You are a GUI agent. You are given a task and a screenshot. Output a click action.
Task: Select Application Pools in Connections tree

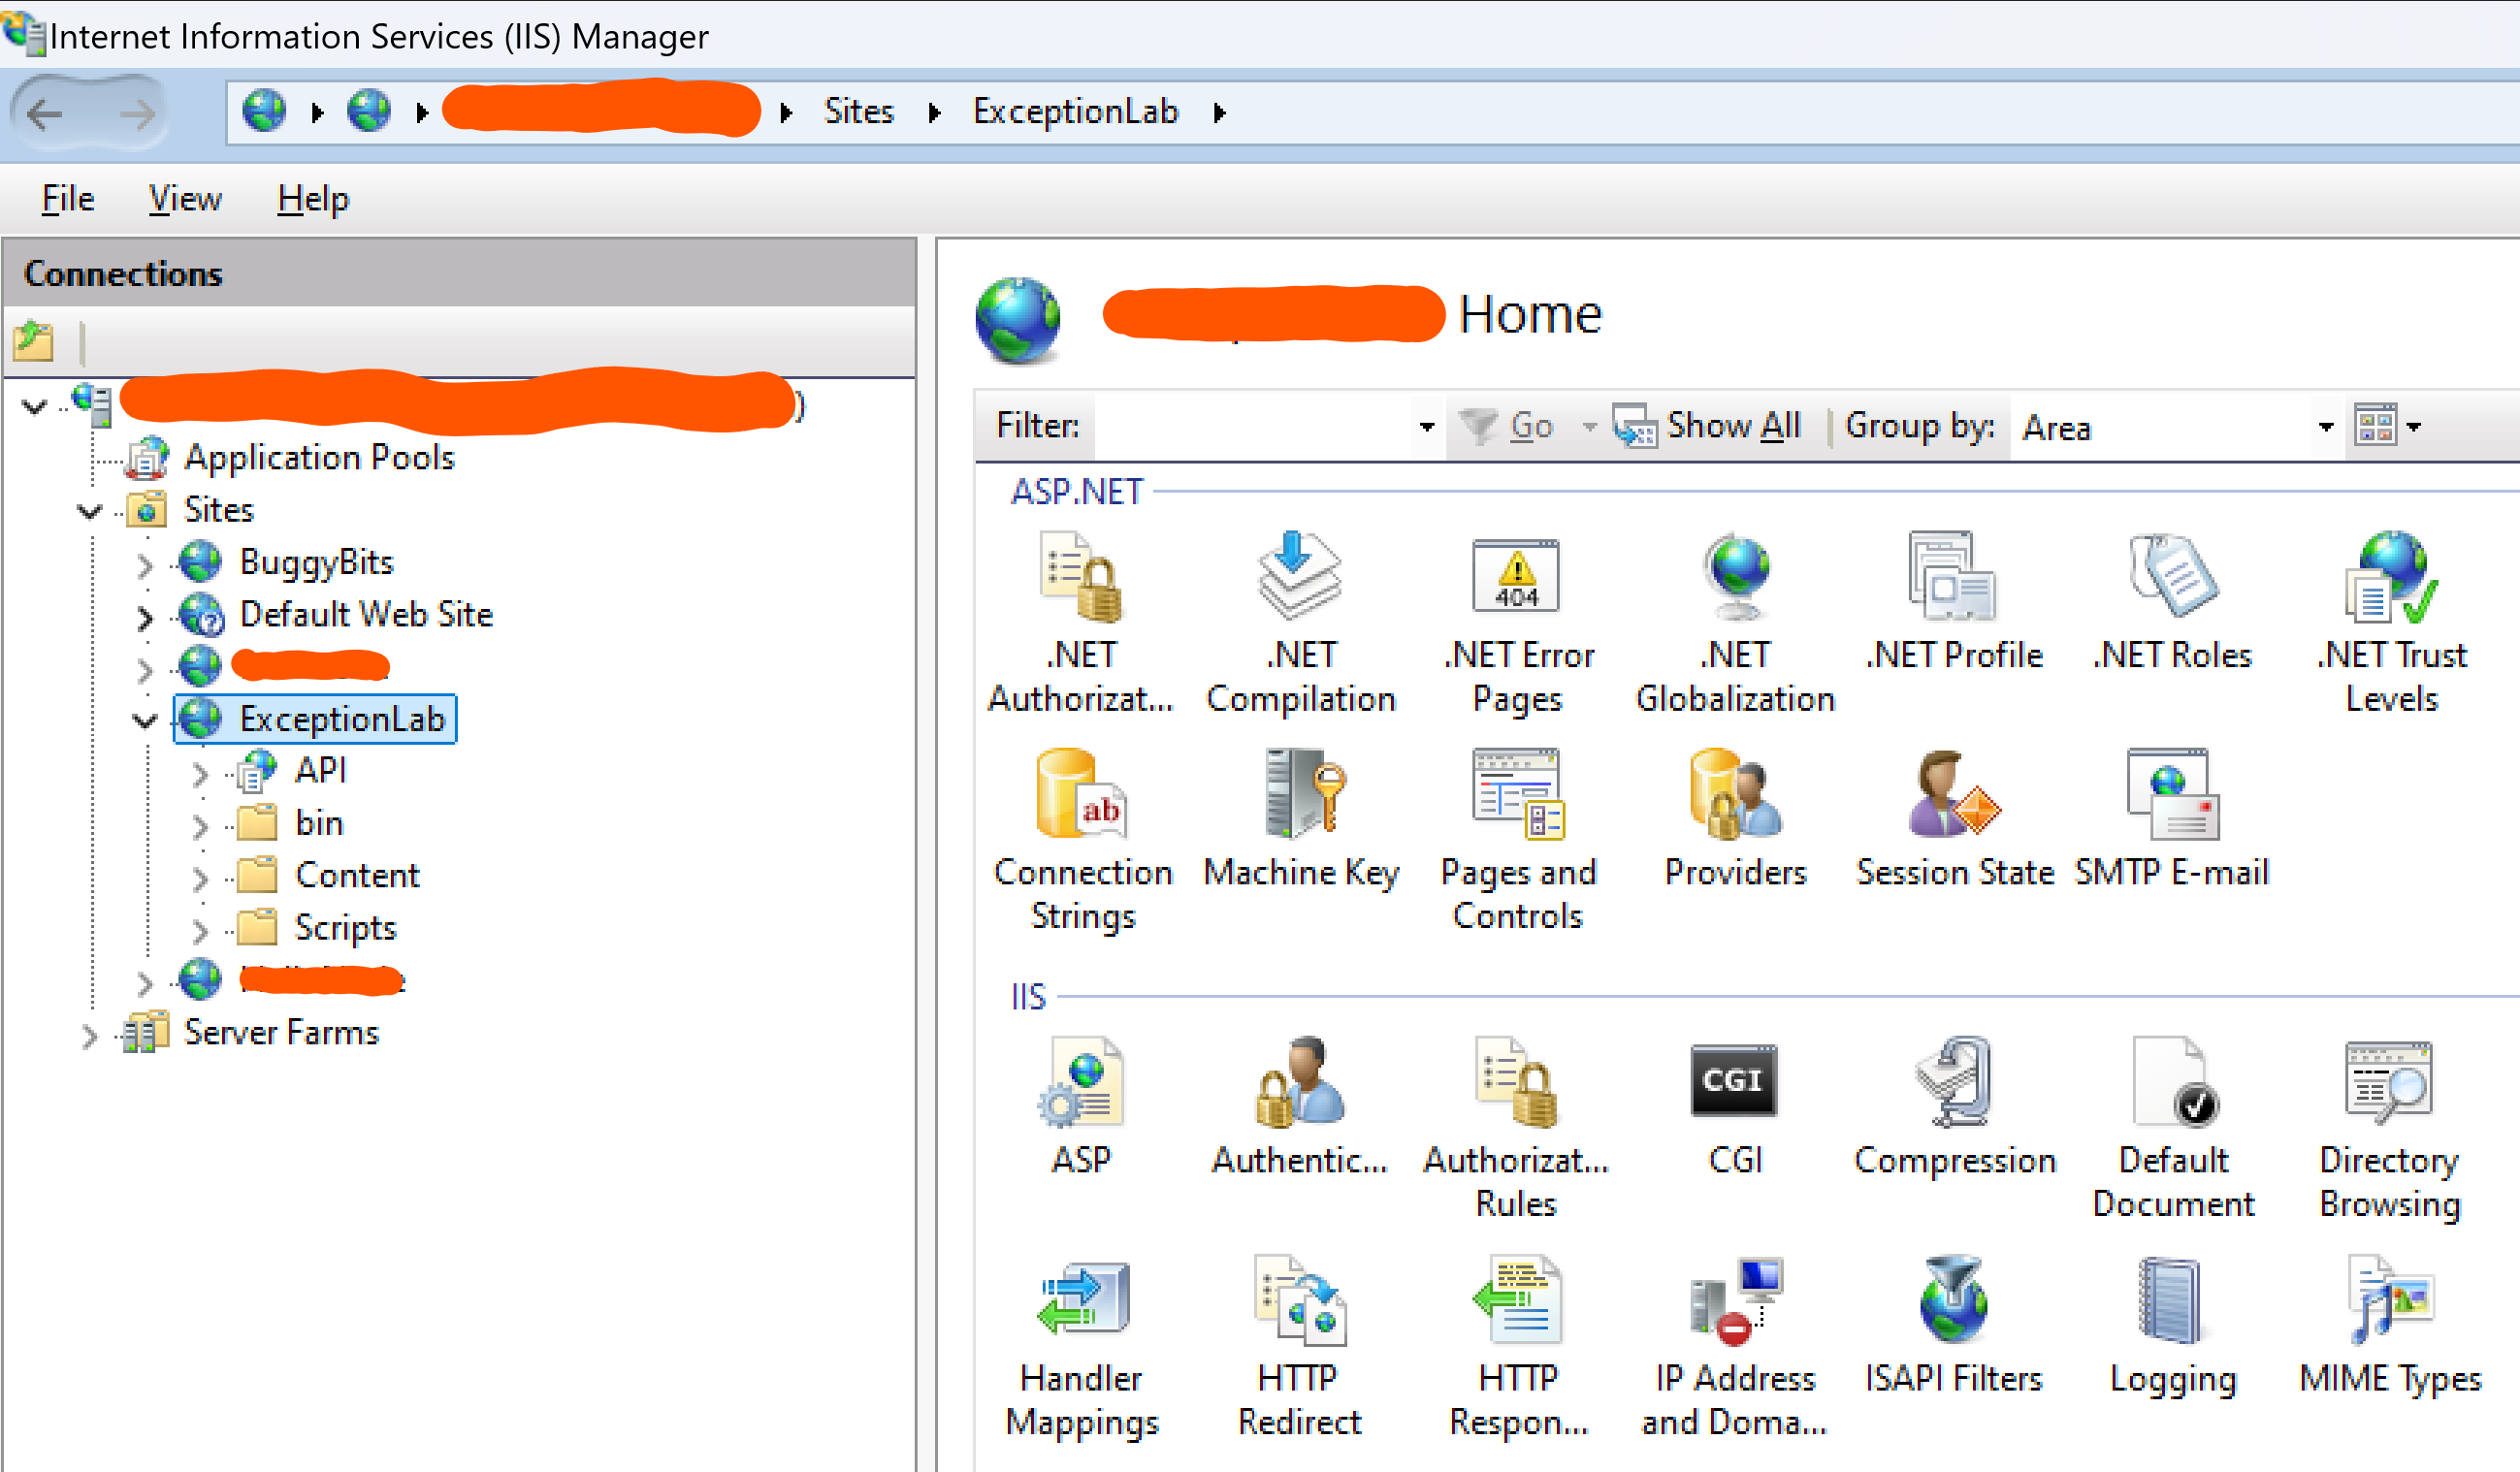tap(319, 458)
